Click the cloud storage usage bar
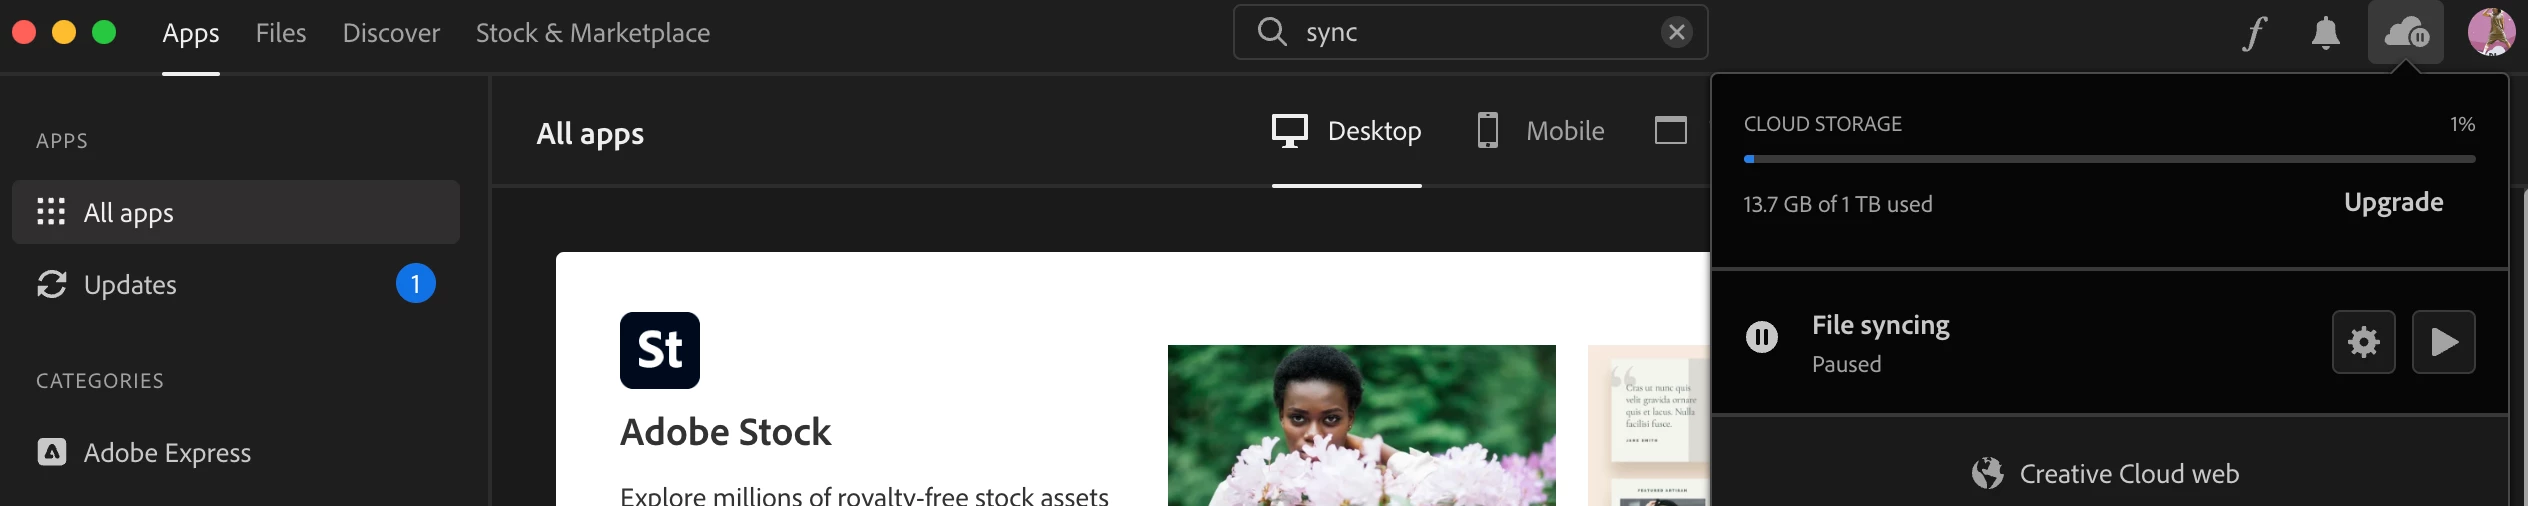2528x506 pixels. (x=2110, y=159)
